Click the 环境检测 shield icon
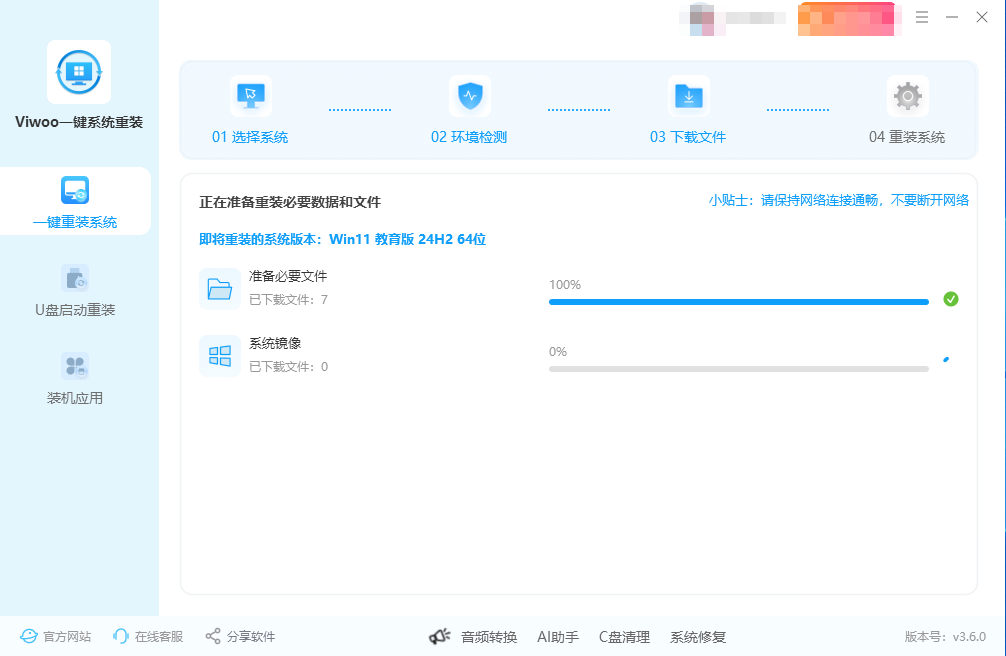The height and width of the screenshot is (656, 1006). pos(470,96)
